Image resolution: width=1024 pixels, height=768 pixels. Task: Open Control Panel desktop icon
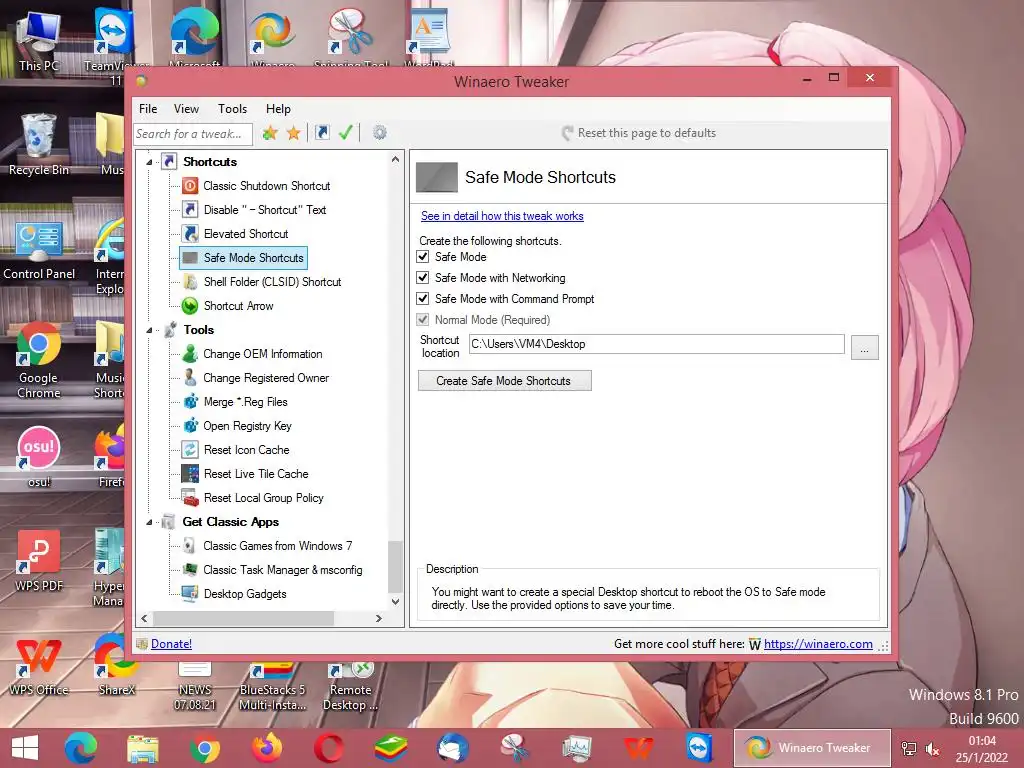[39, 251]
